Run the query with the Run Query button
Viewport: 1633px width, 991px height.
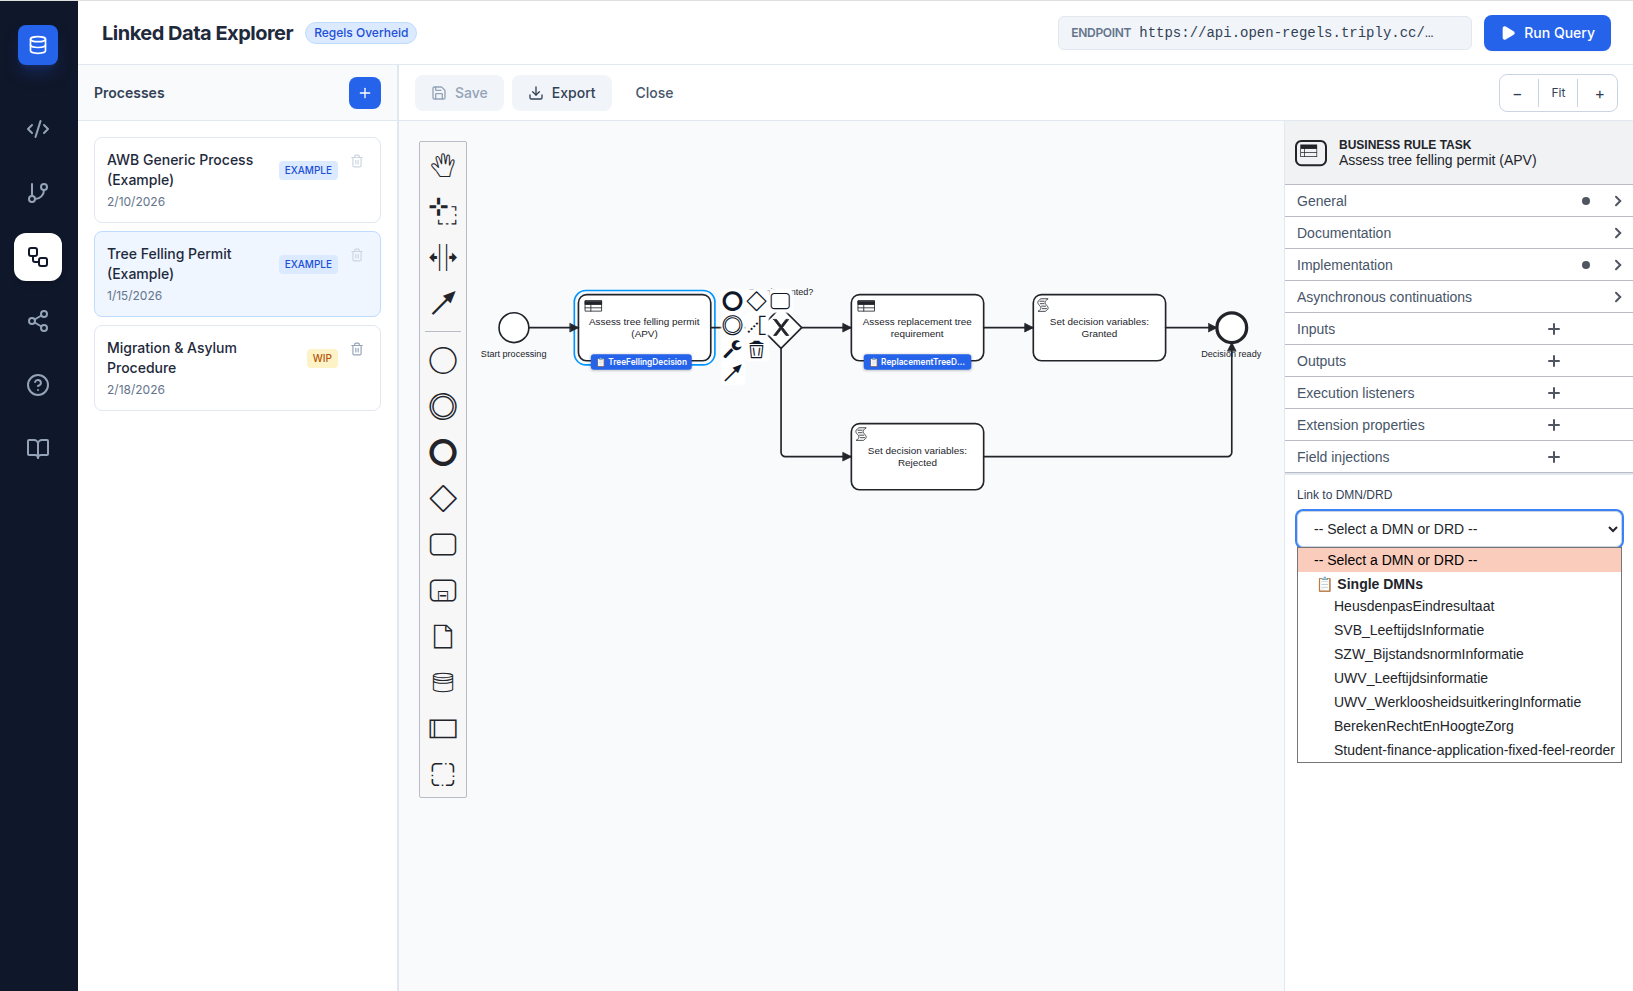(x=1546, y=33)
